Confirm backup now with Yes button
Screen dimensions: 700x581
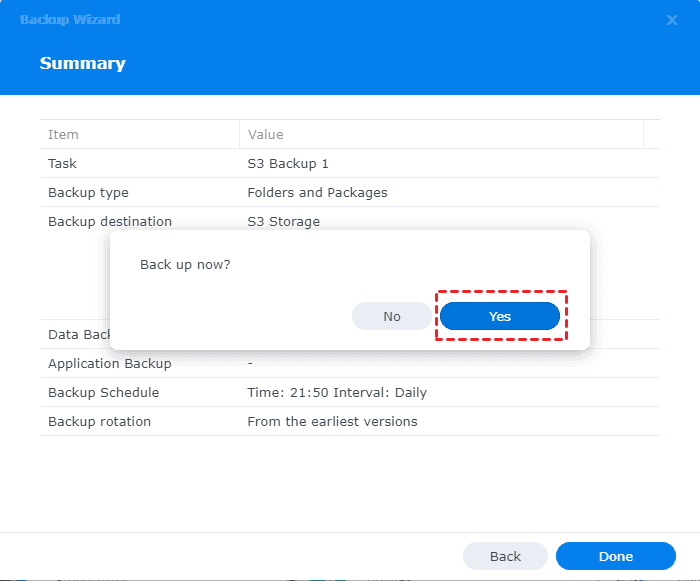[500, 316]
